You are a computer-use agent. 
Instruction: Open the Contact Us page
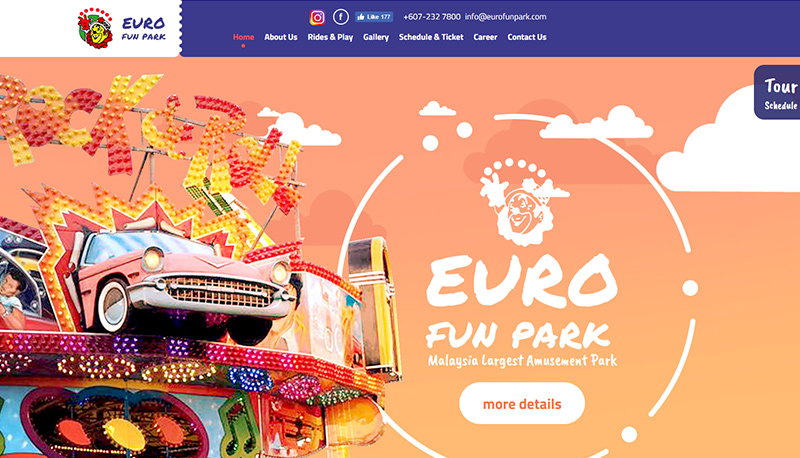point(527,37)
